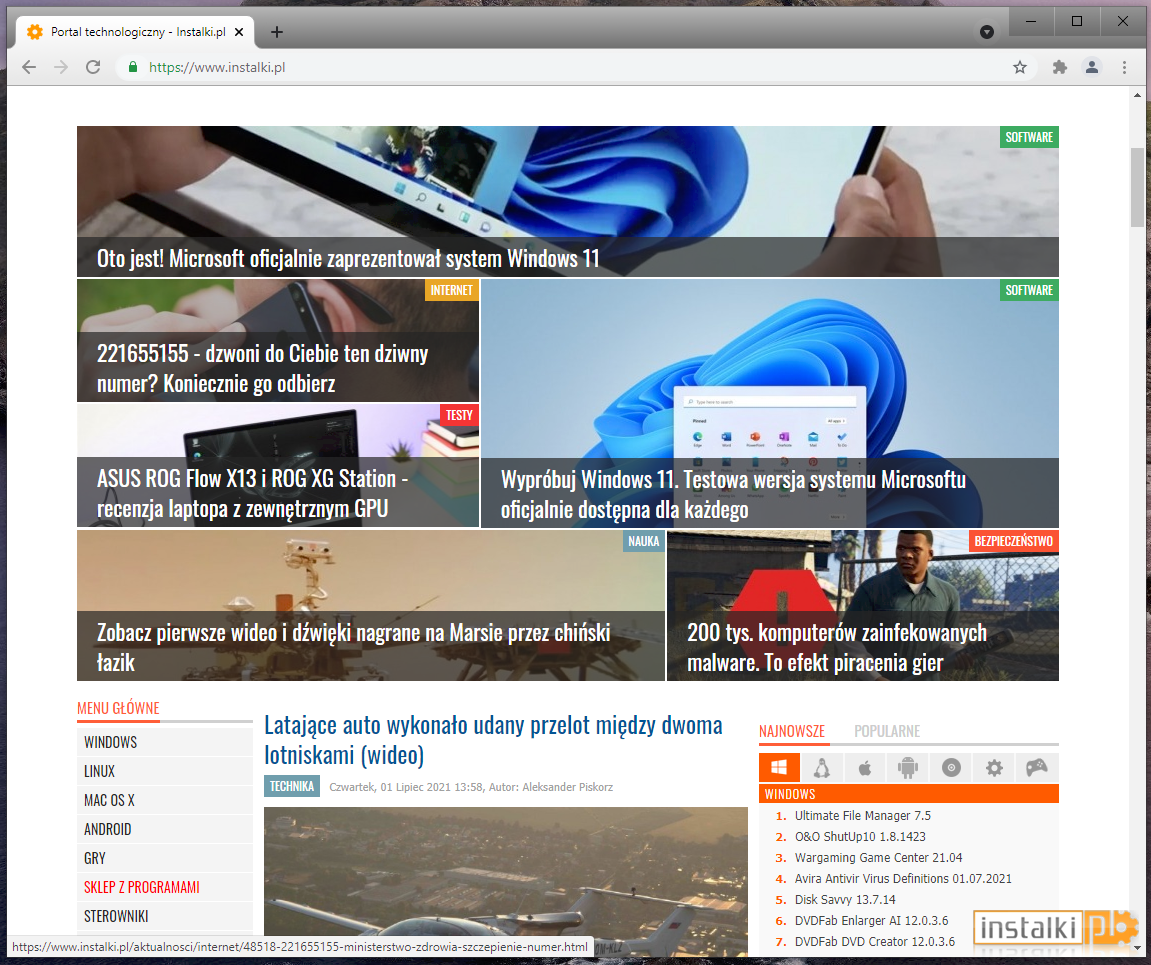Expand the tab search dropdown arrow

pyautogui.click(x=987, y=32)
